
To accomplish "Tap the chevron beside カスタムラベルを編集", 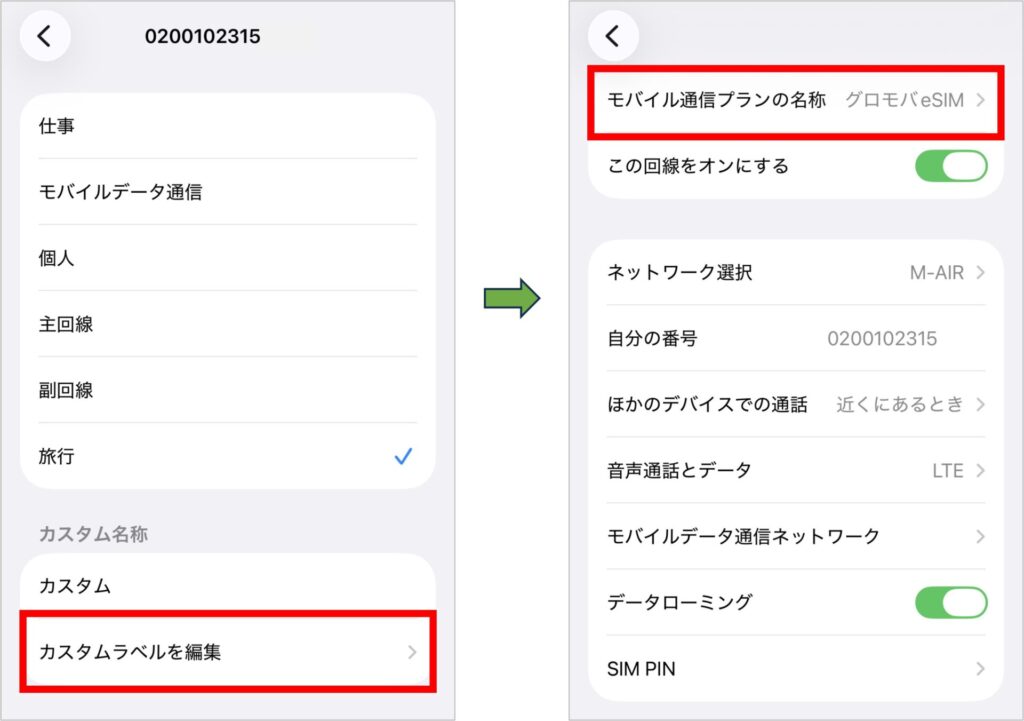I will 411,652.
